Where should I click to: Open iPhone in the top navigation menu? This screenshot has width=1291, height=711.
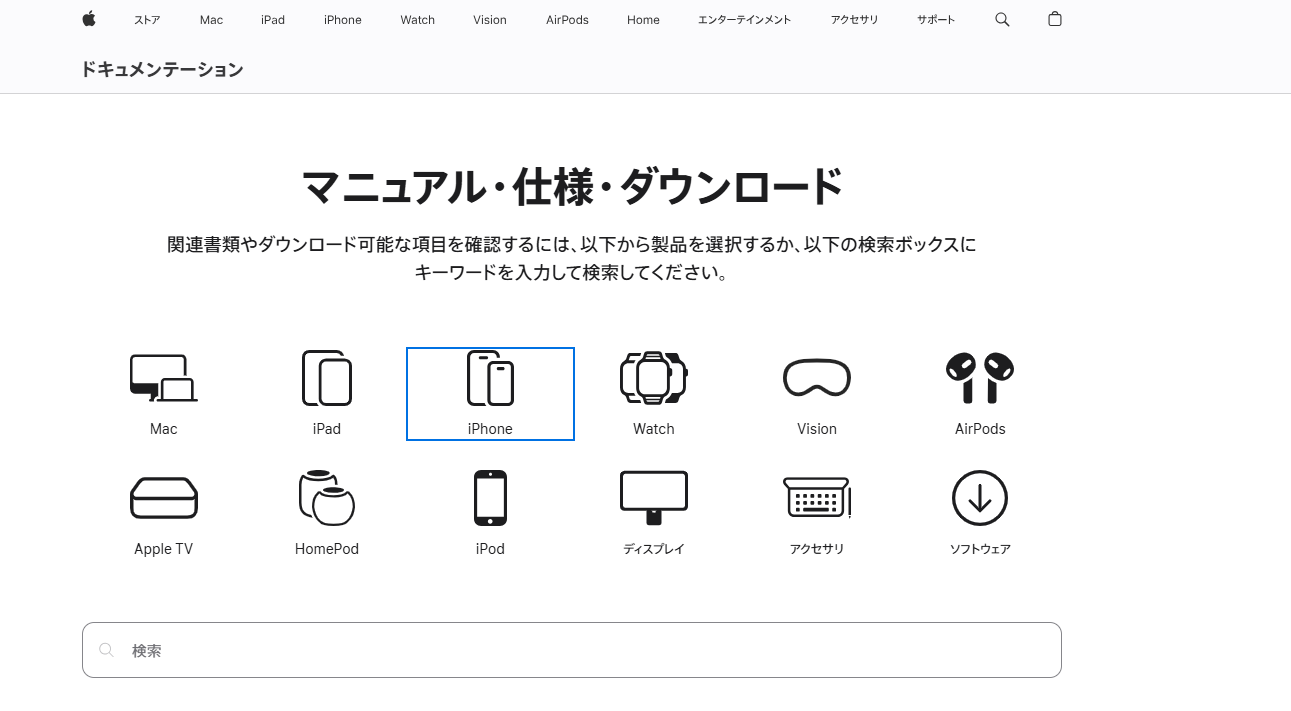[343, 20]
